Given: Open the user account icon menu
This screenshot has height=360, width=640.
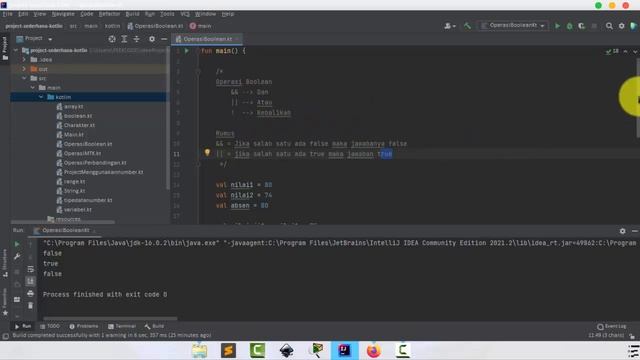Looking at the screenshot, I should 449,26.
